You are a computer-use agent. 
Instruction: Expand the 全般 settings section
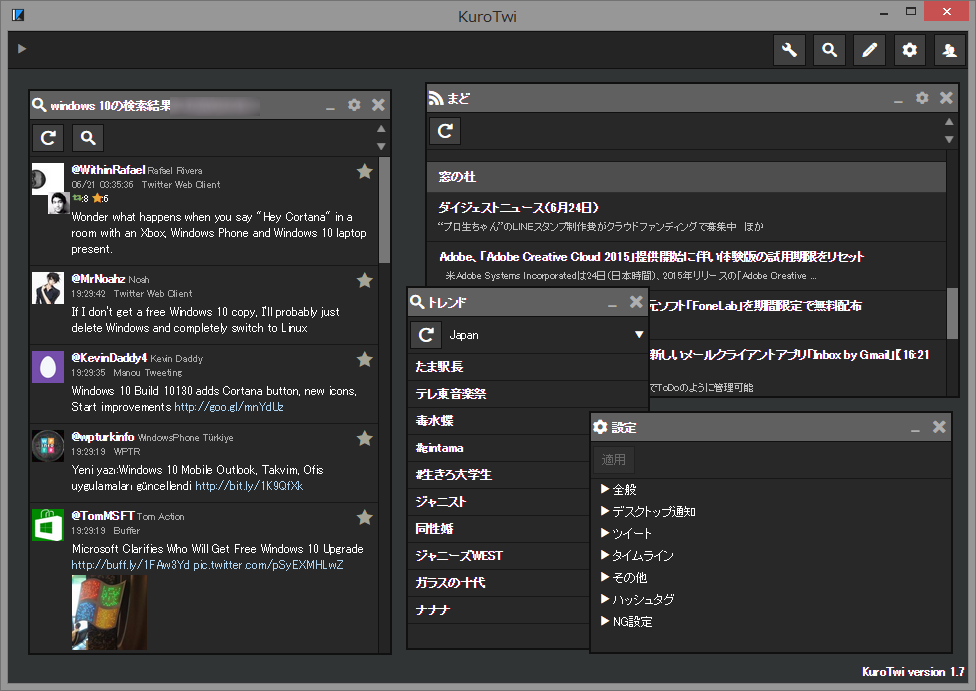pos(625,488)
